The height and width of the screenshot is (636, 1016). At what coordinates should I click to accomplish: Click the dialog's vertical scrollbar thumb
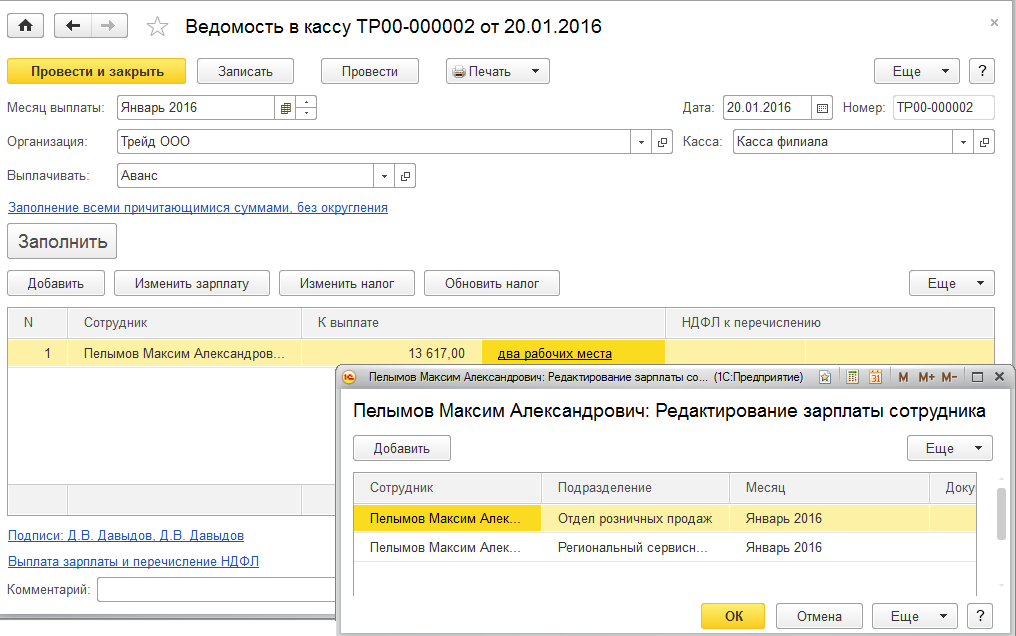pos(1002,515)
